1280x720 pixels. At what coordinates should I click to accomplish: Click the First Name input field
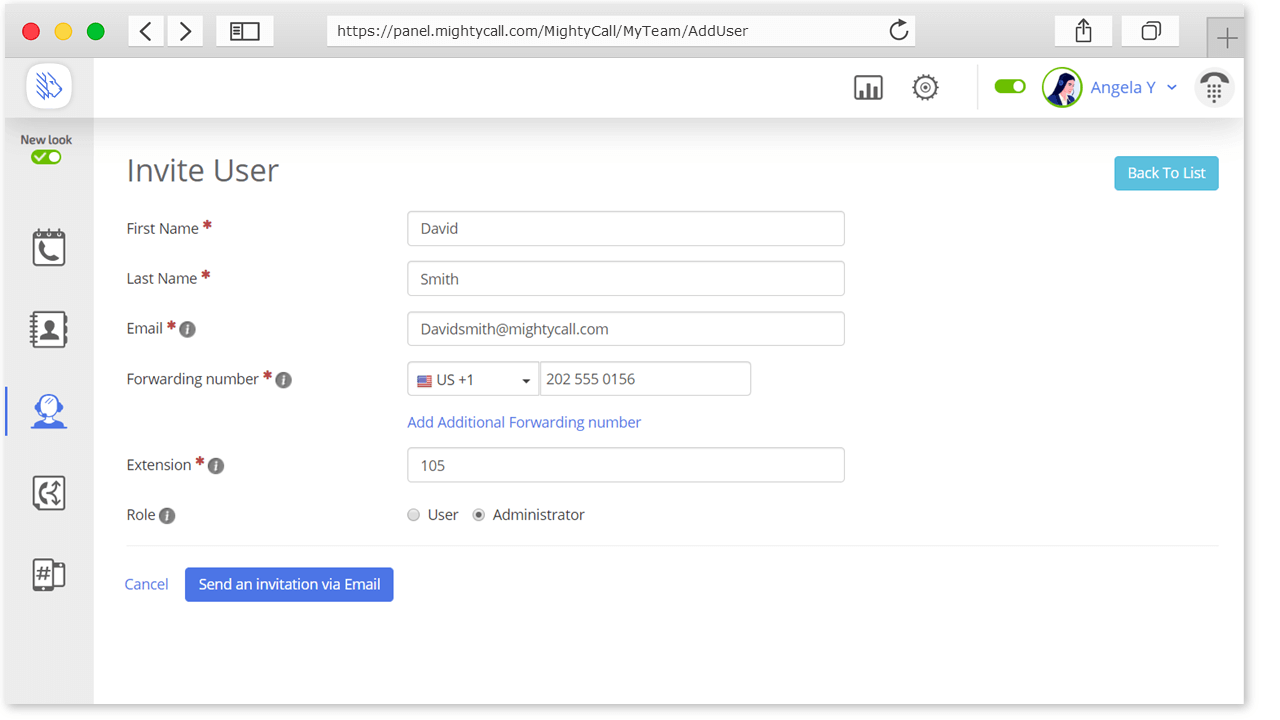tap(626, 228)
